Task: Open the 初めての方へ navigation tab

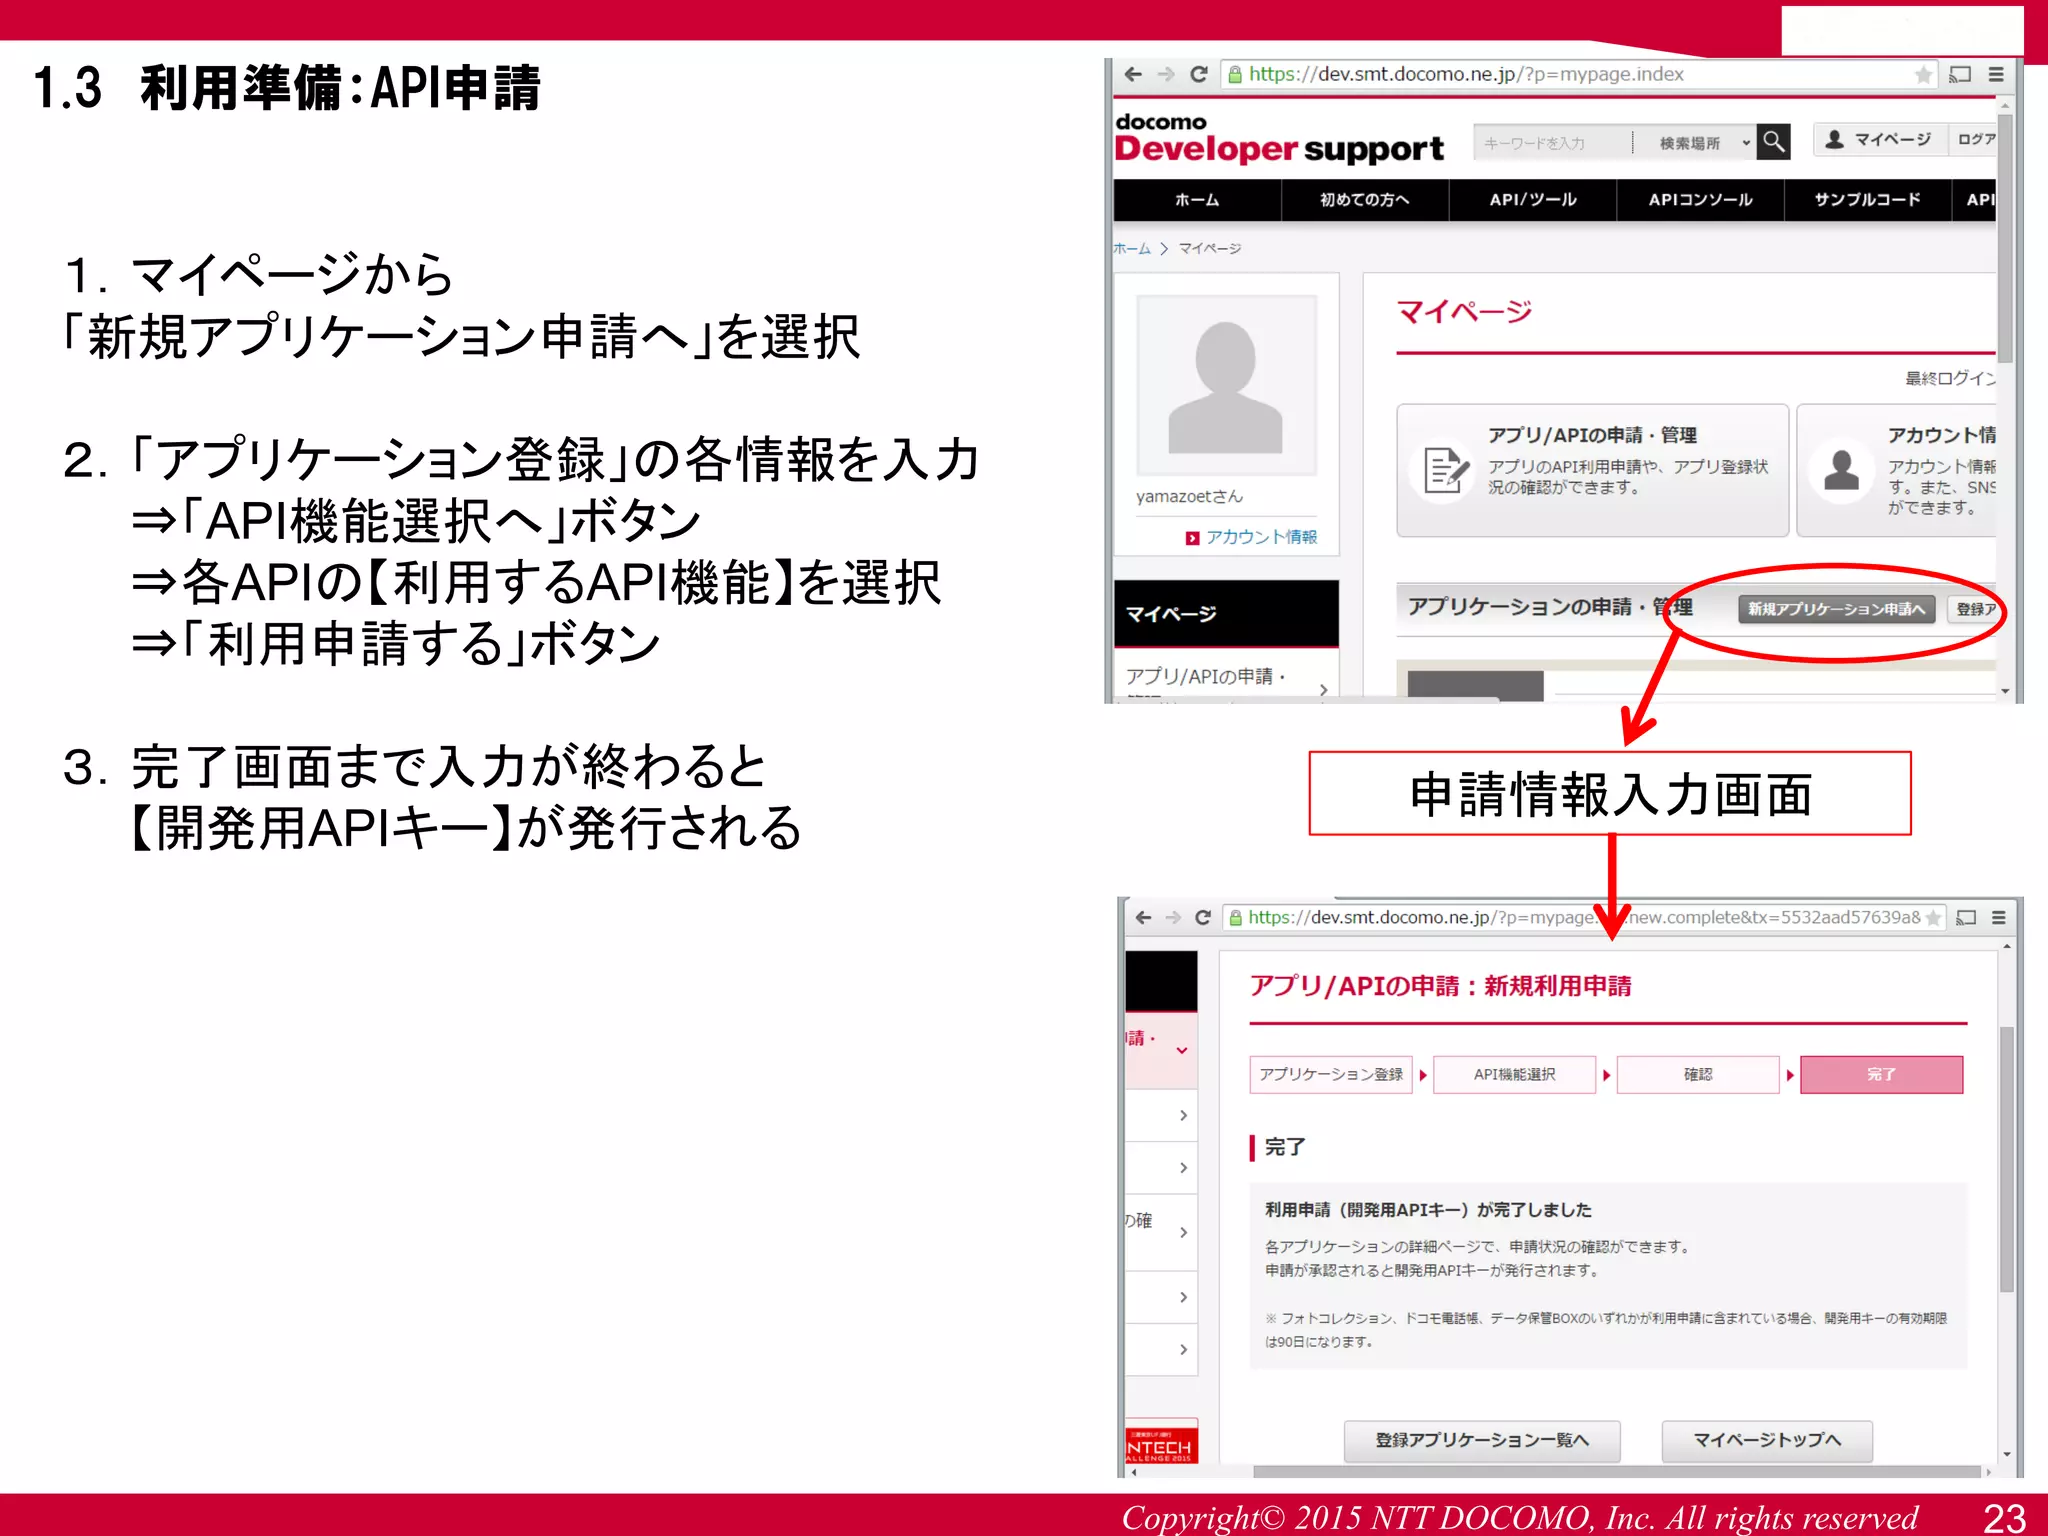Action: click(x=1365, y=200)
